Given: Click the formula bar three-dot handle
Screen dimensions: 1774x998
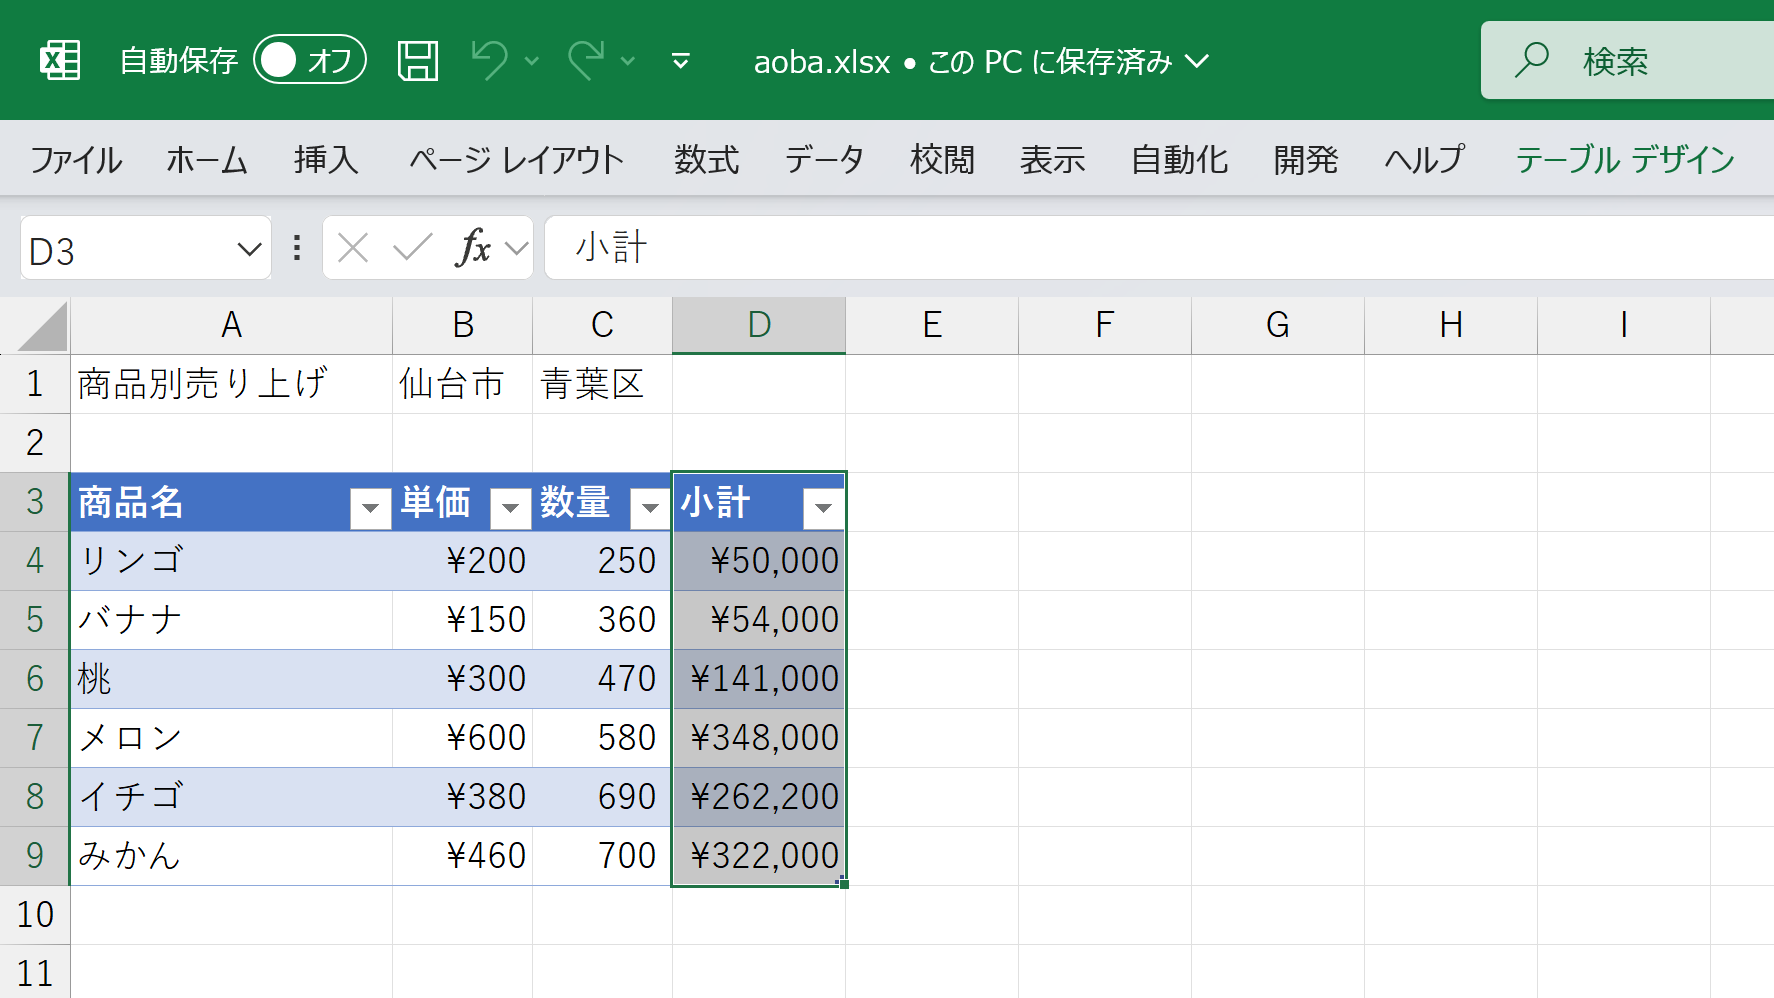Looking at the screenshot, I should click(297, 248).
